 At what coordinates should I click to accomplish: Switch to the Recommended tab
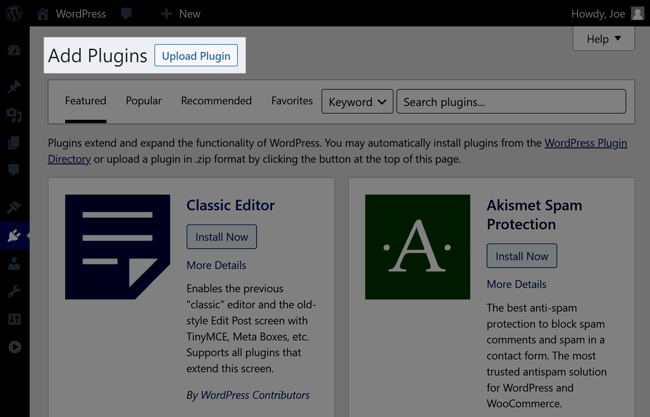tap(216, 101)
